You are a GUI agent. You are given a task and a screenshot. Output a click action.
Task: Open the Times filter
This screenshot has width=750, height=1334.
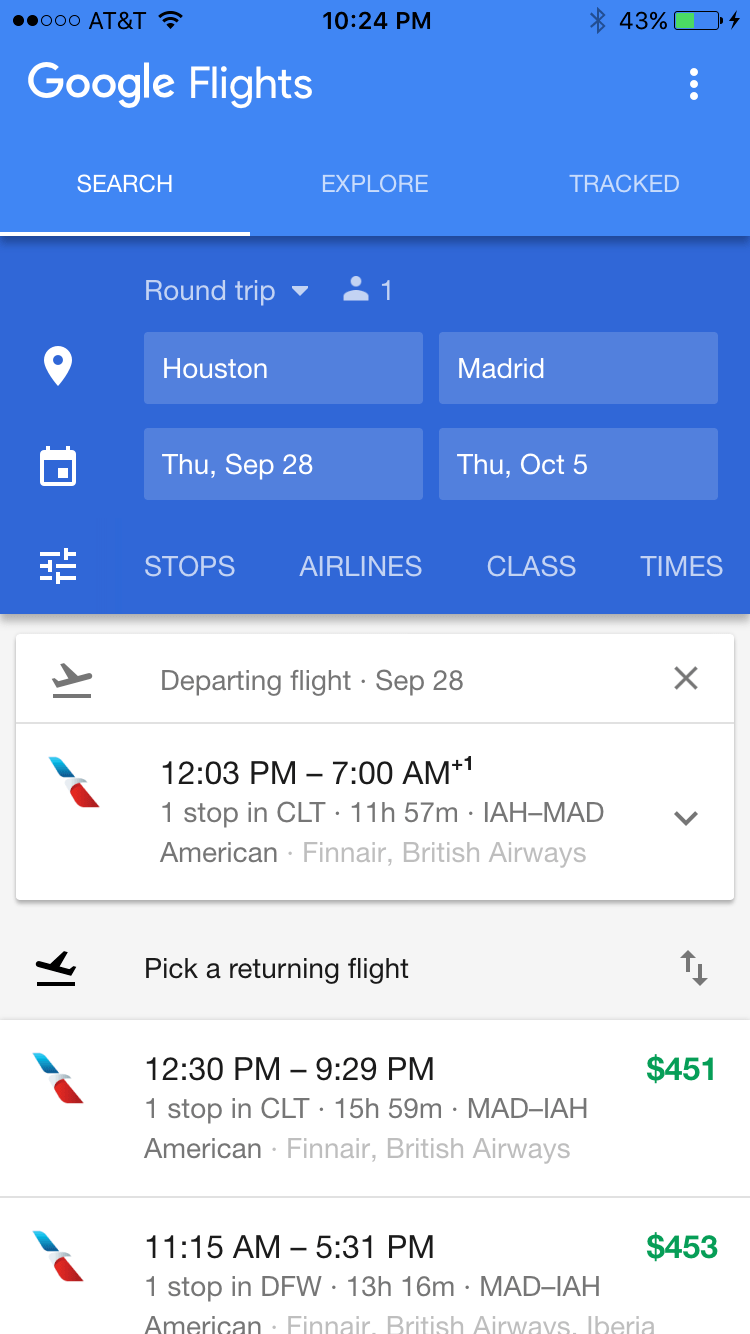(x=682, y=566)
